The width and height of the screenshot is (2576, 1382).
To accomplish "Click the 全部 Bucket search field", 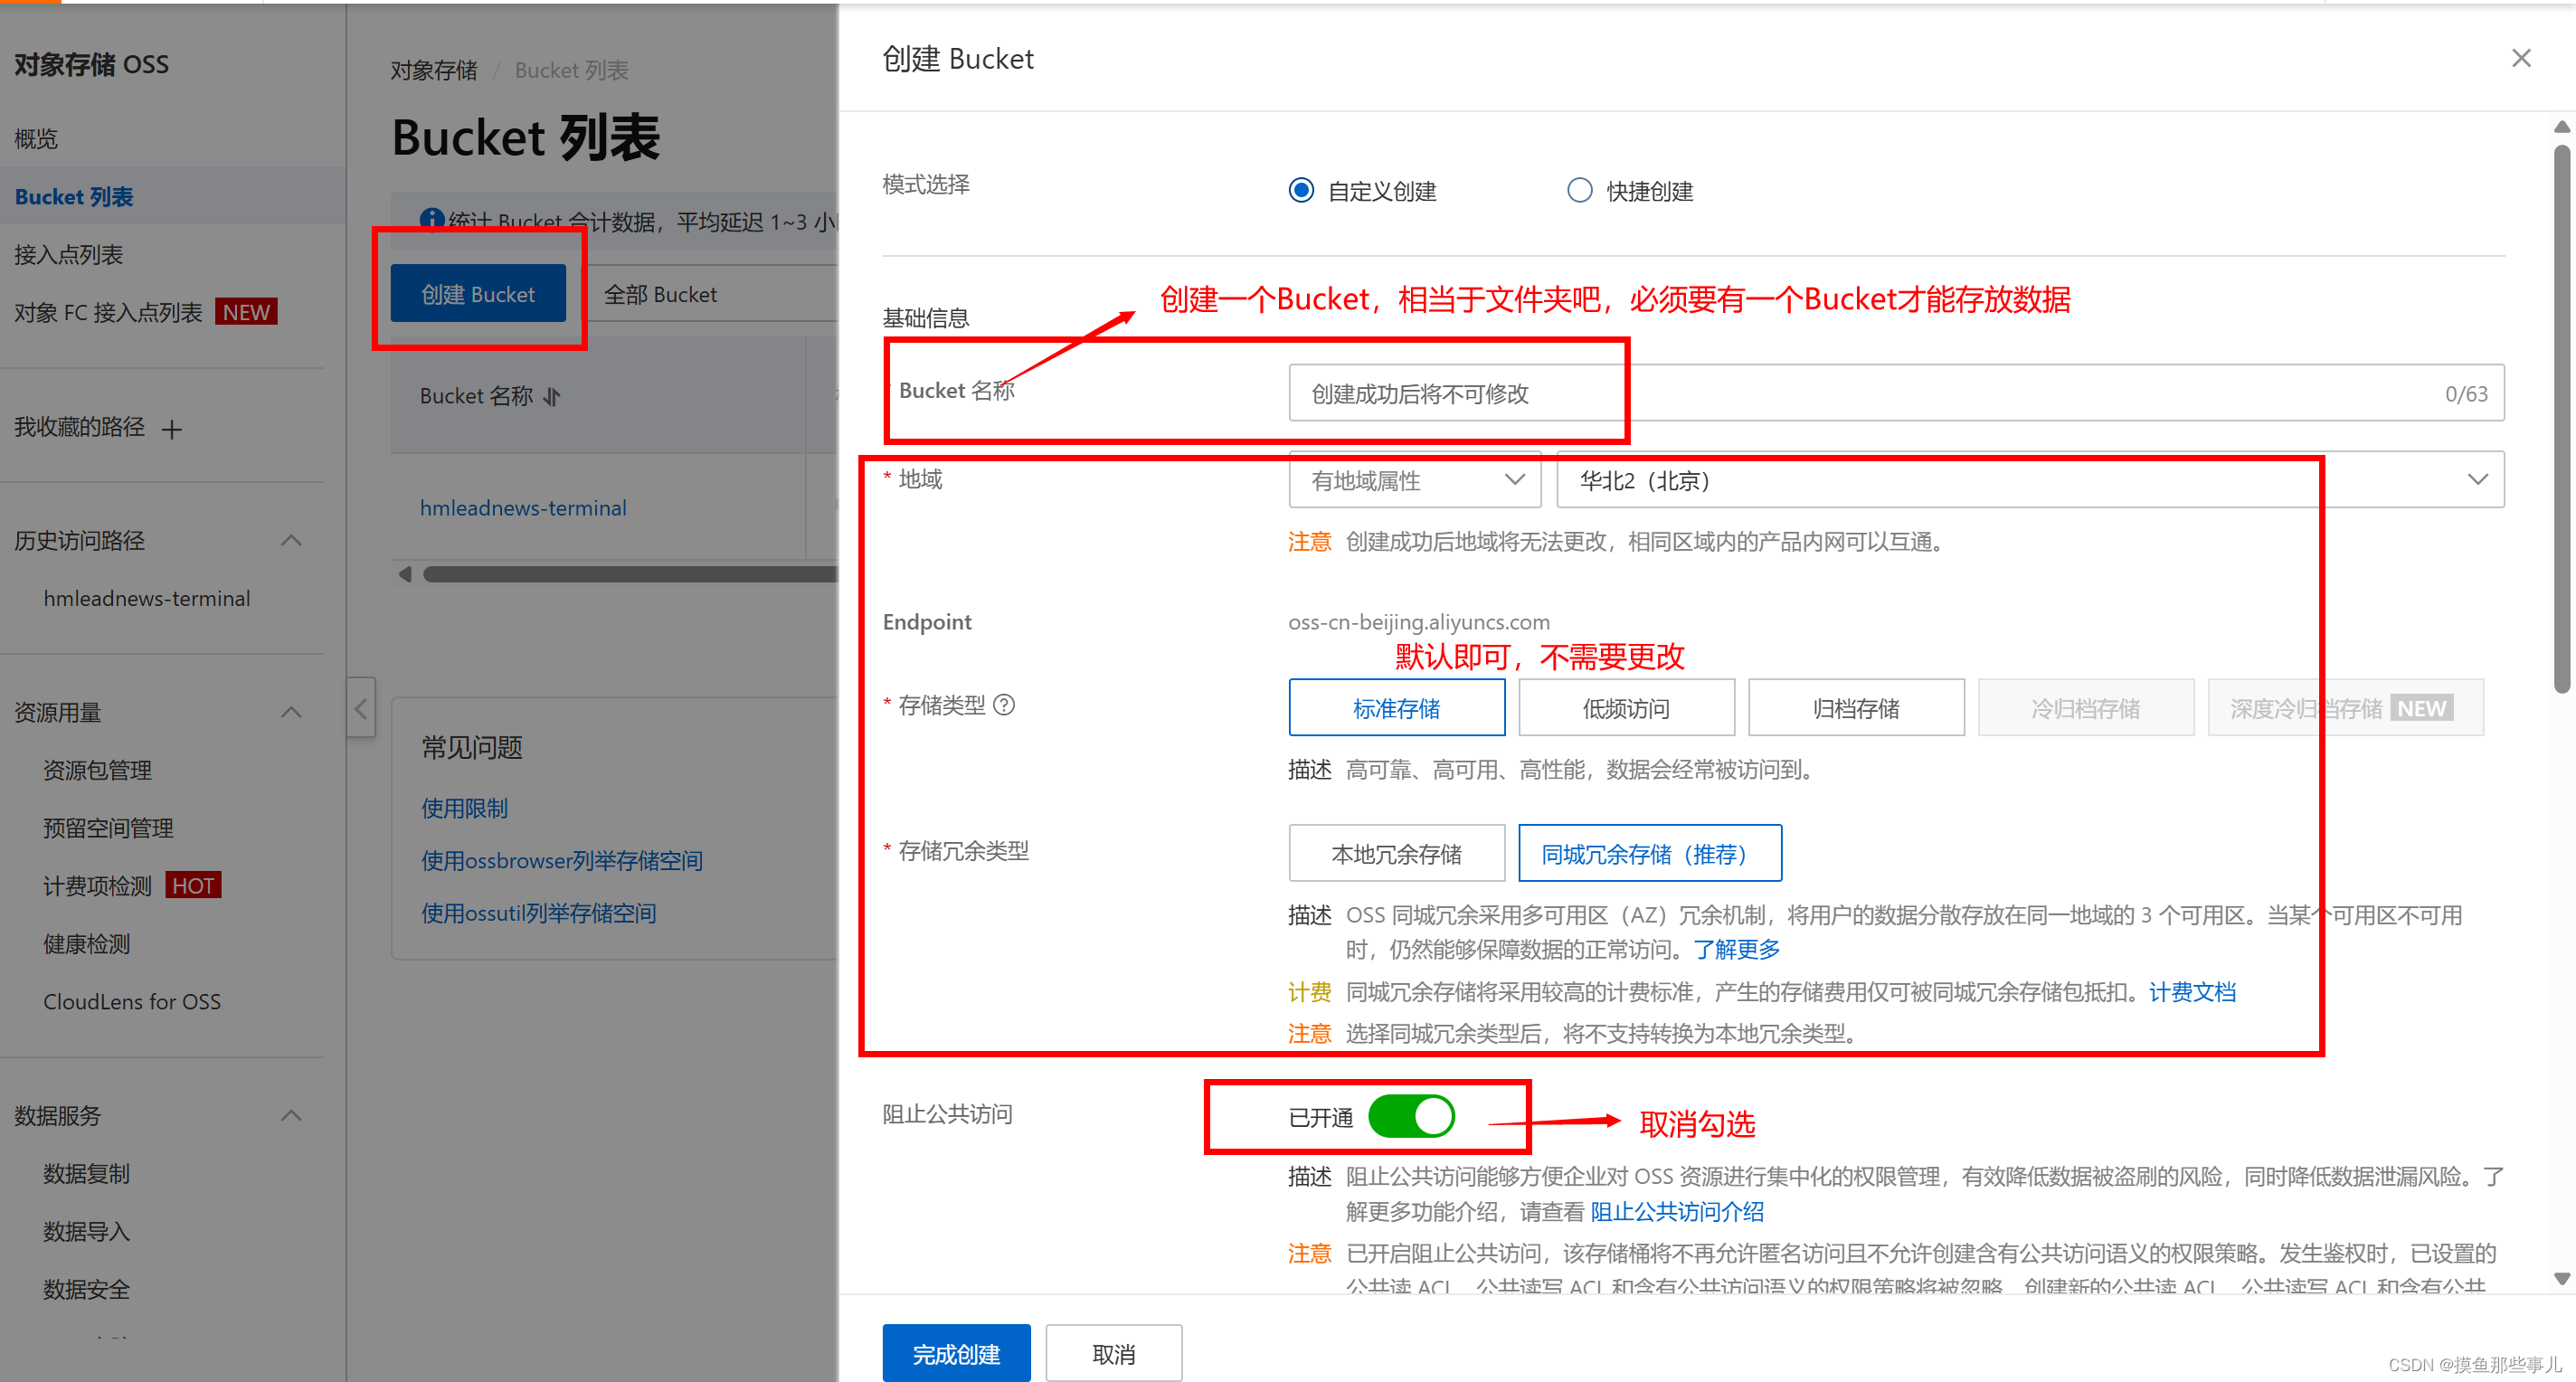I will click(x=712, y=293).
